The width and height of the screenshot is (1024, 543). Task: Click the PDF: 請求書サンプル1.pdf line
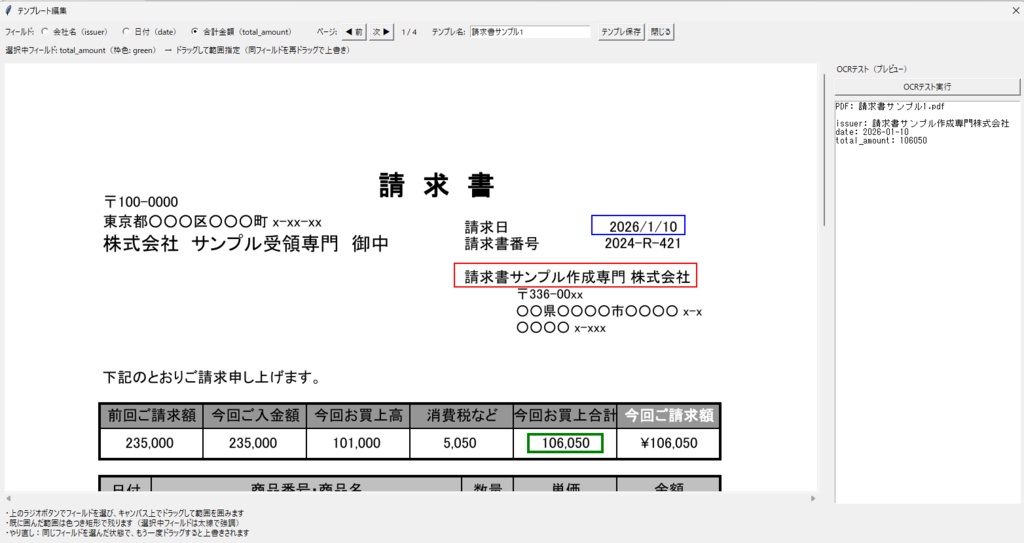pyautogui.click(x=890, y=107)
